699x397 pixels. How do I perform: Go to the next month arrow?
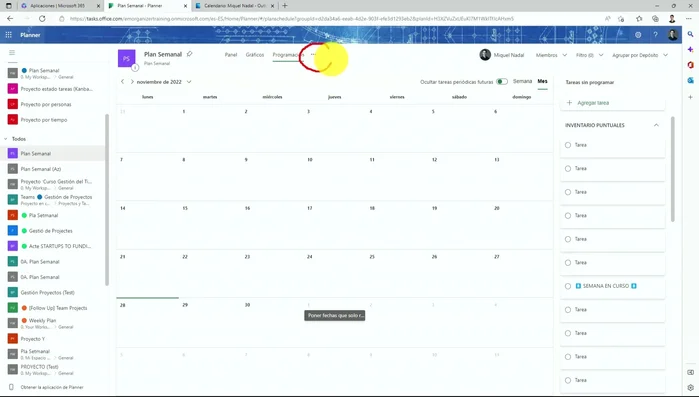tap(132, 82)
